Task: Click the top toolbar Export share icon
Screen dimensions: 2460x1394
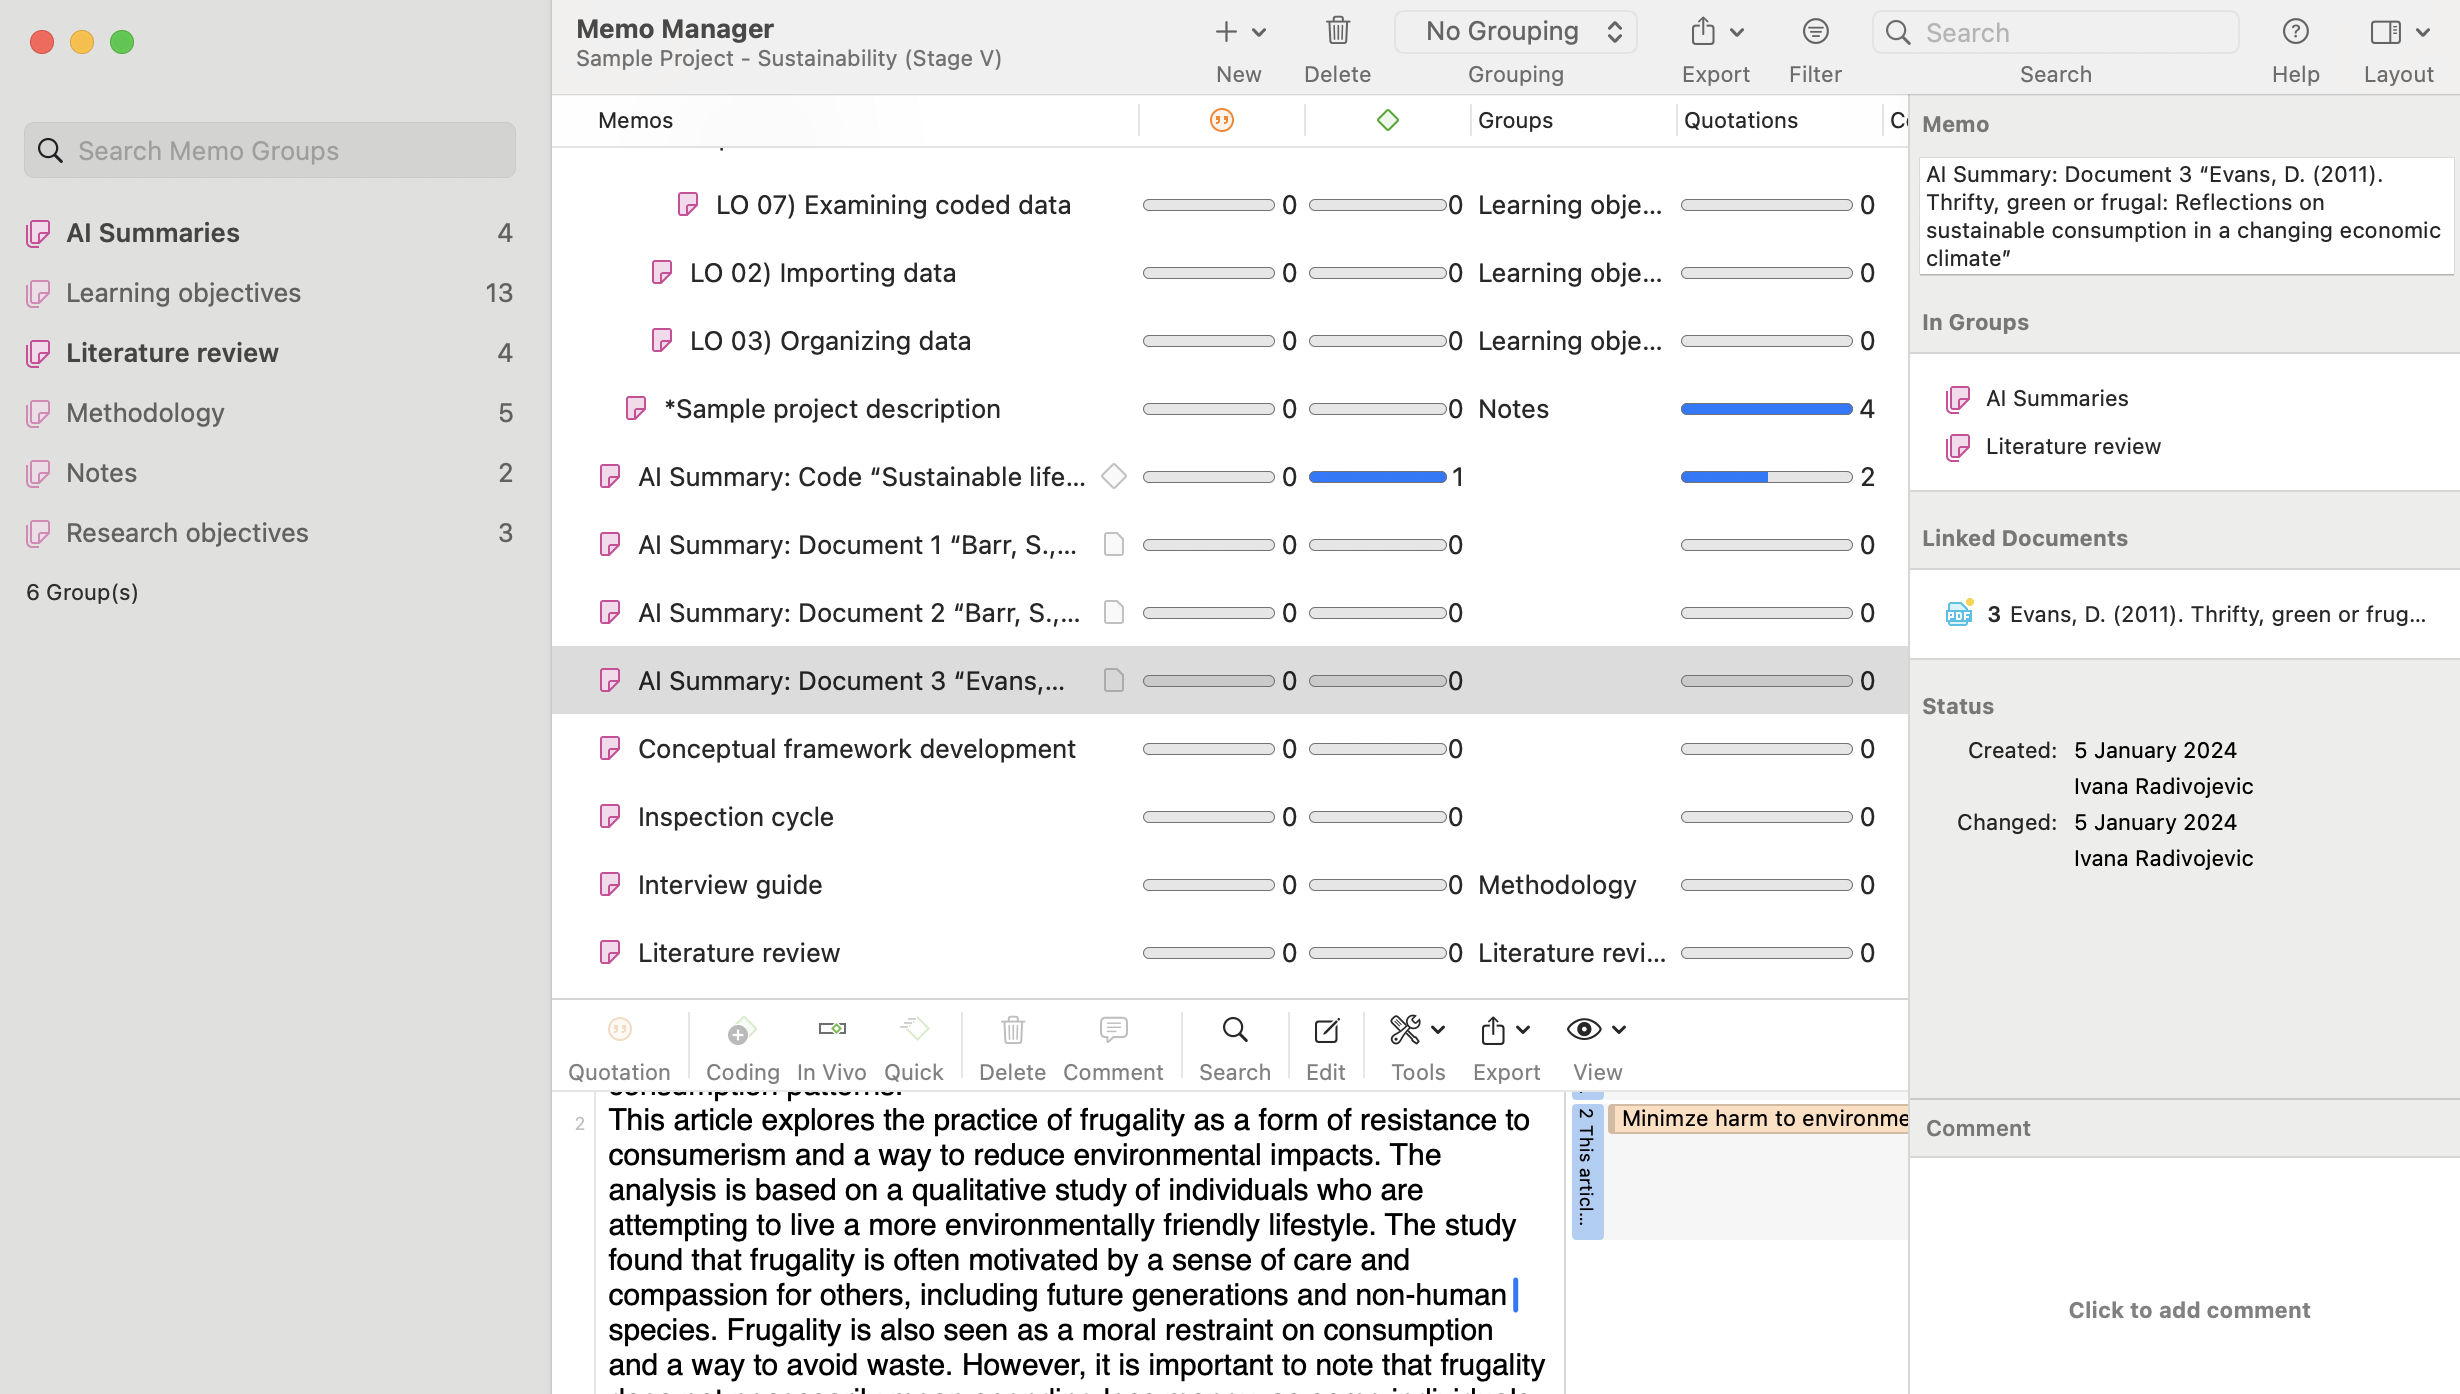Action: coord(1702,31)
